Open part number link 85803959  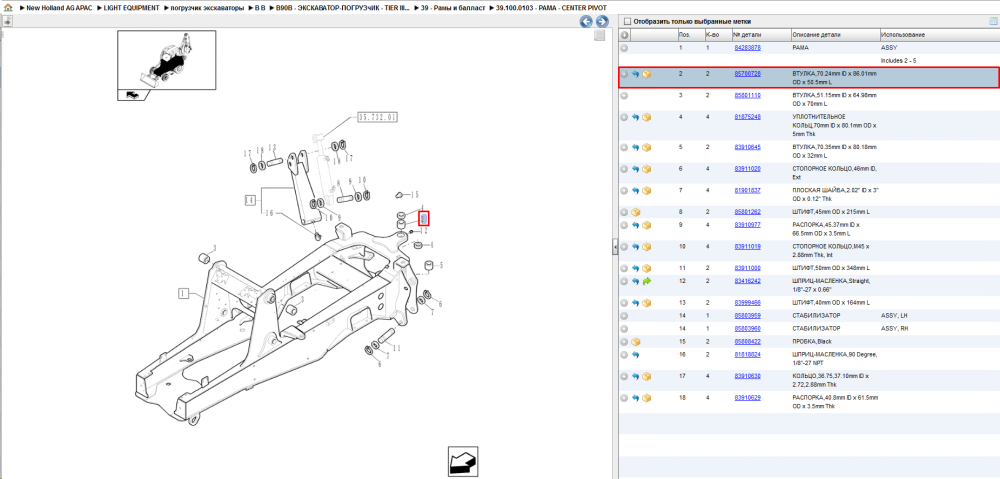747,316
